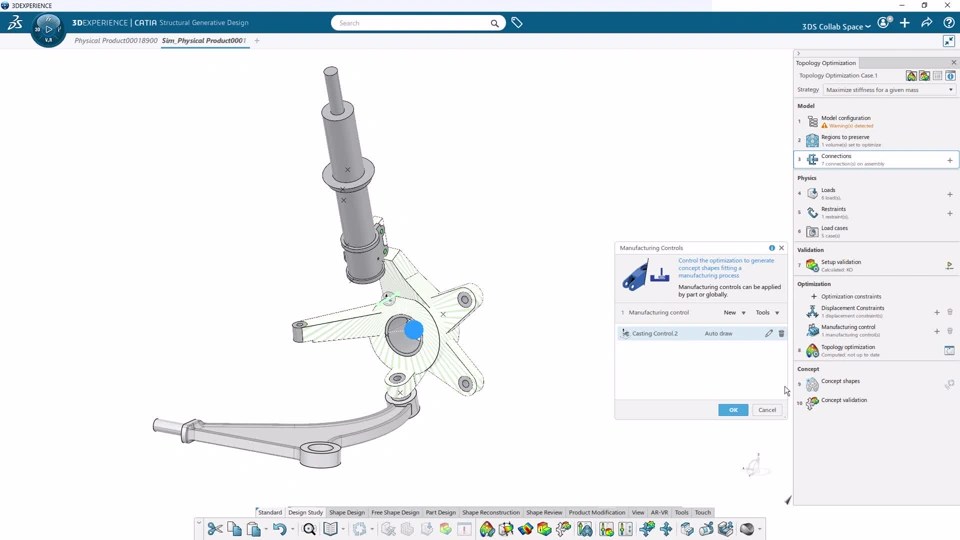
Task: Add a new load with plus icon
Action: [x=950, y=194]
